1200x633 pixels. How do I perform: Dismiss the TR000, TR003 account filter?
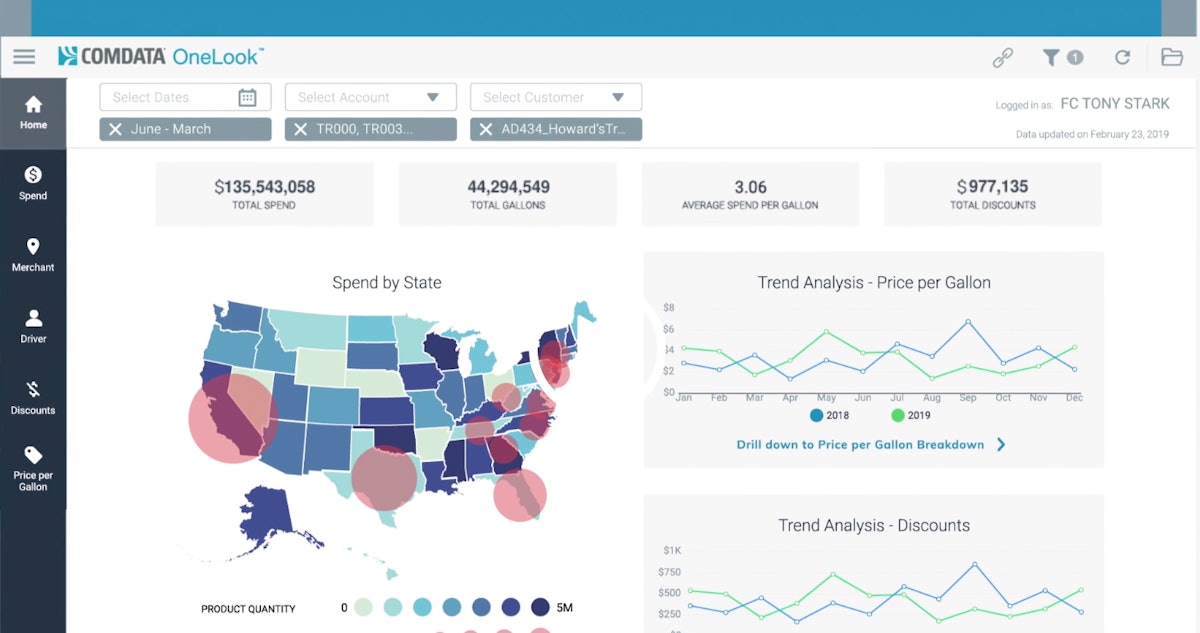coord(297,128)
